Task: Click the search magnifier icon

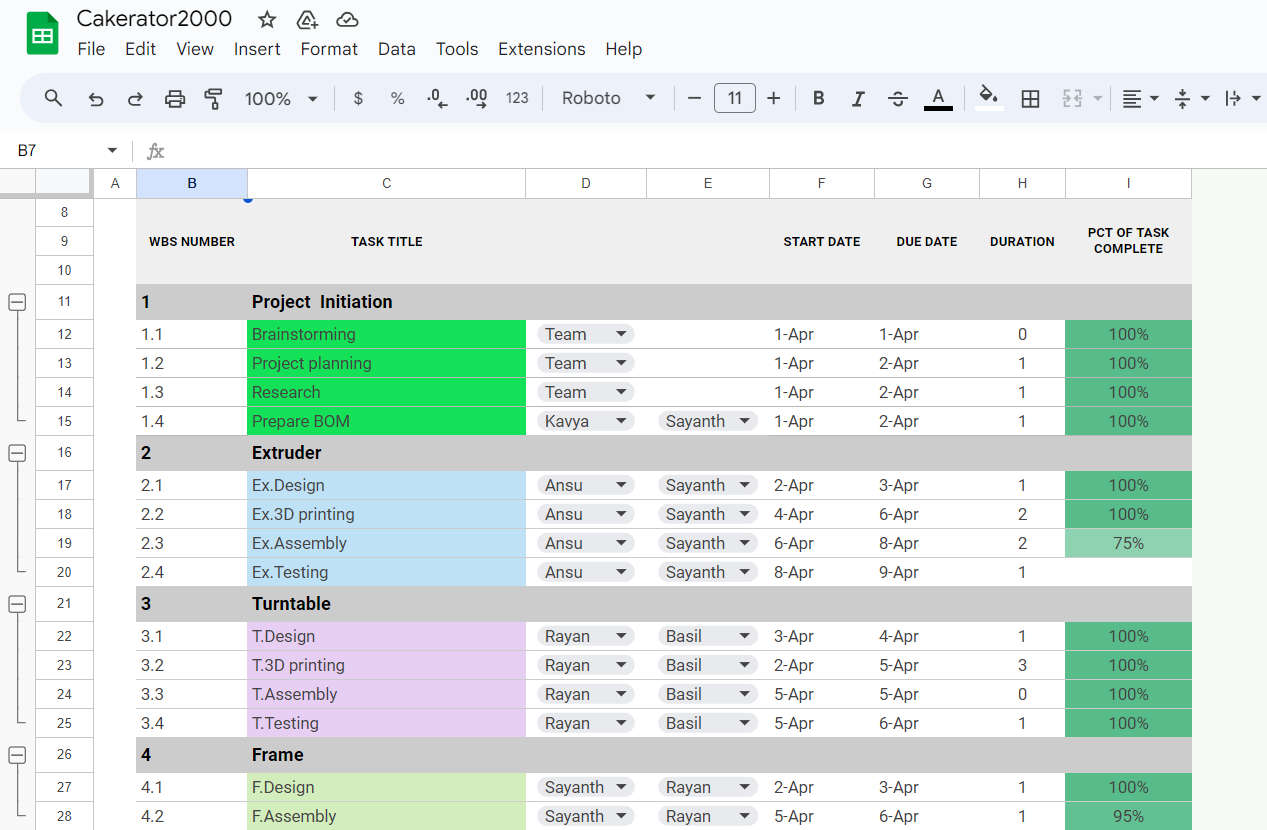Action: 54,98
